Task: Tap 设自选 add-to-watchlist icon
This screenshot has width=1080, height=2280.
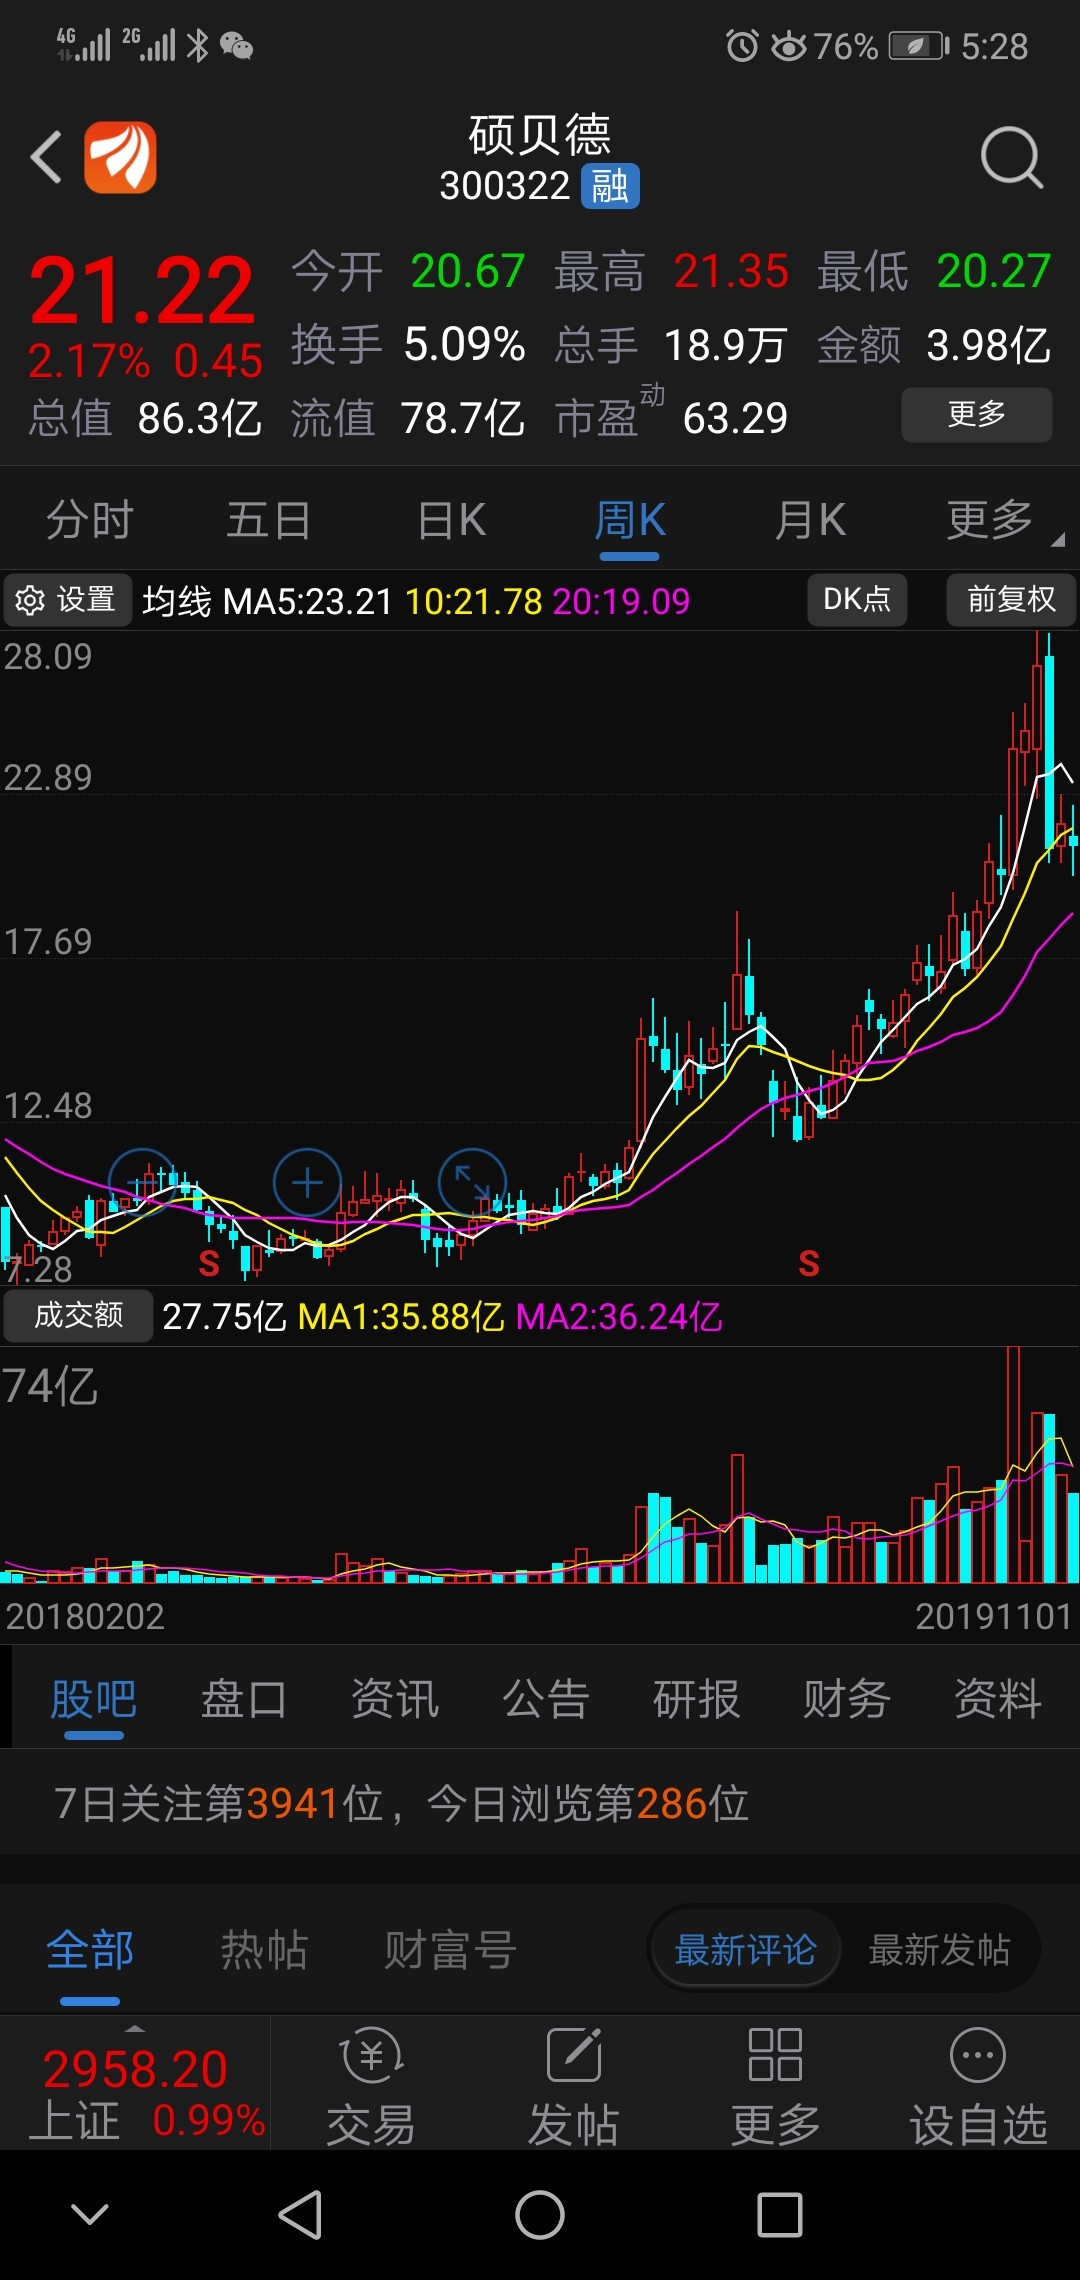Action: click(x=978, y=2087)
